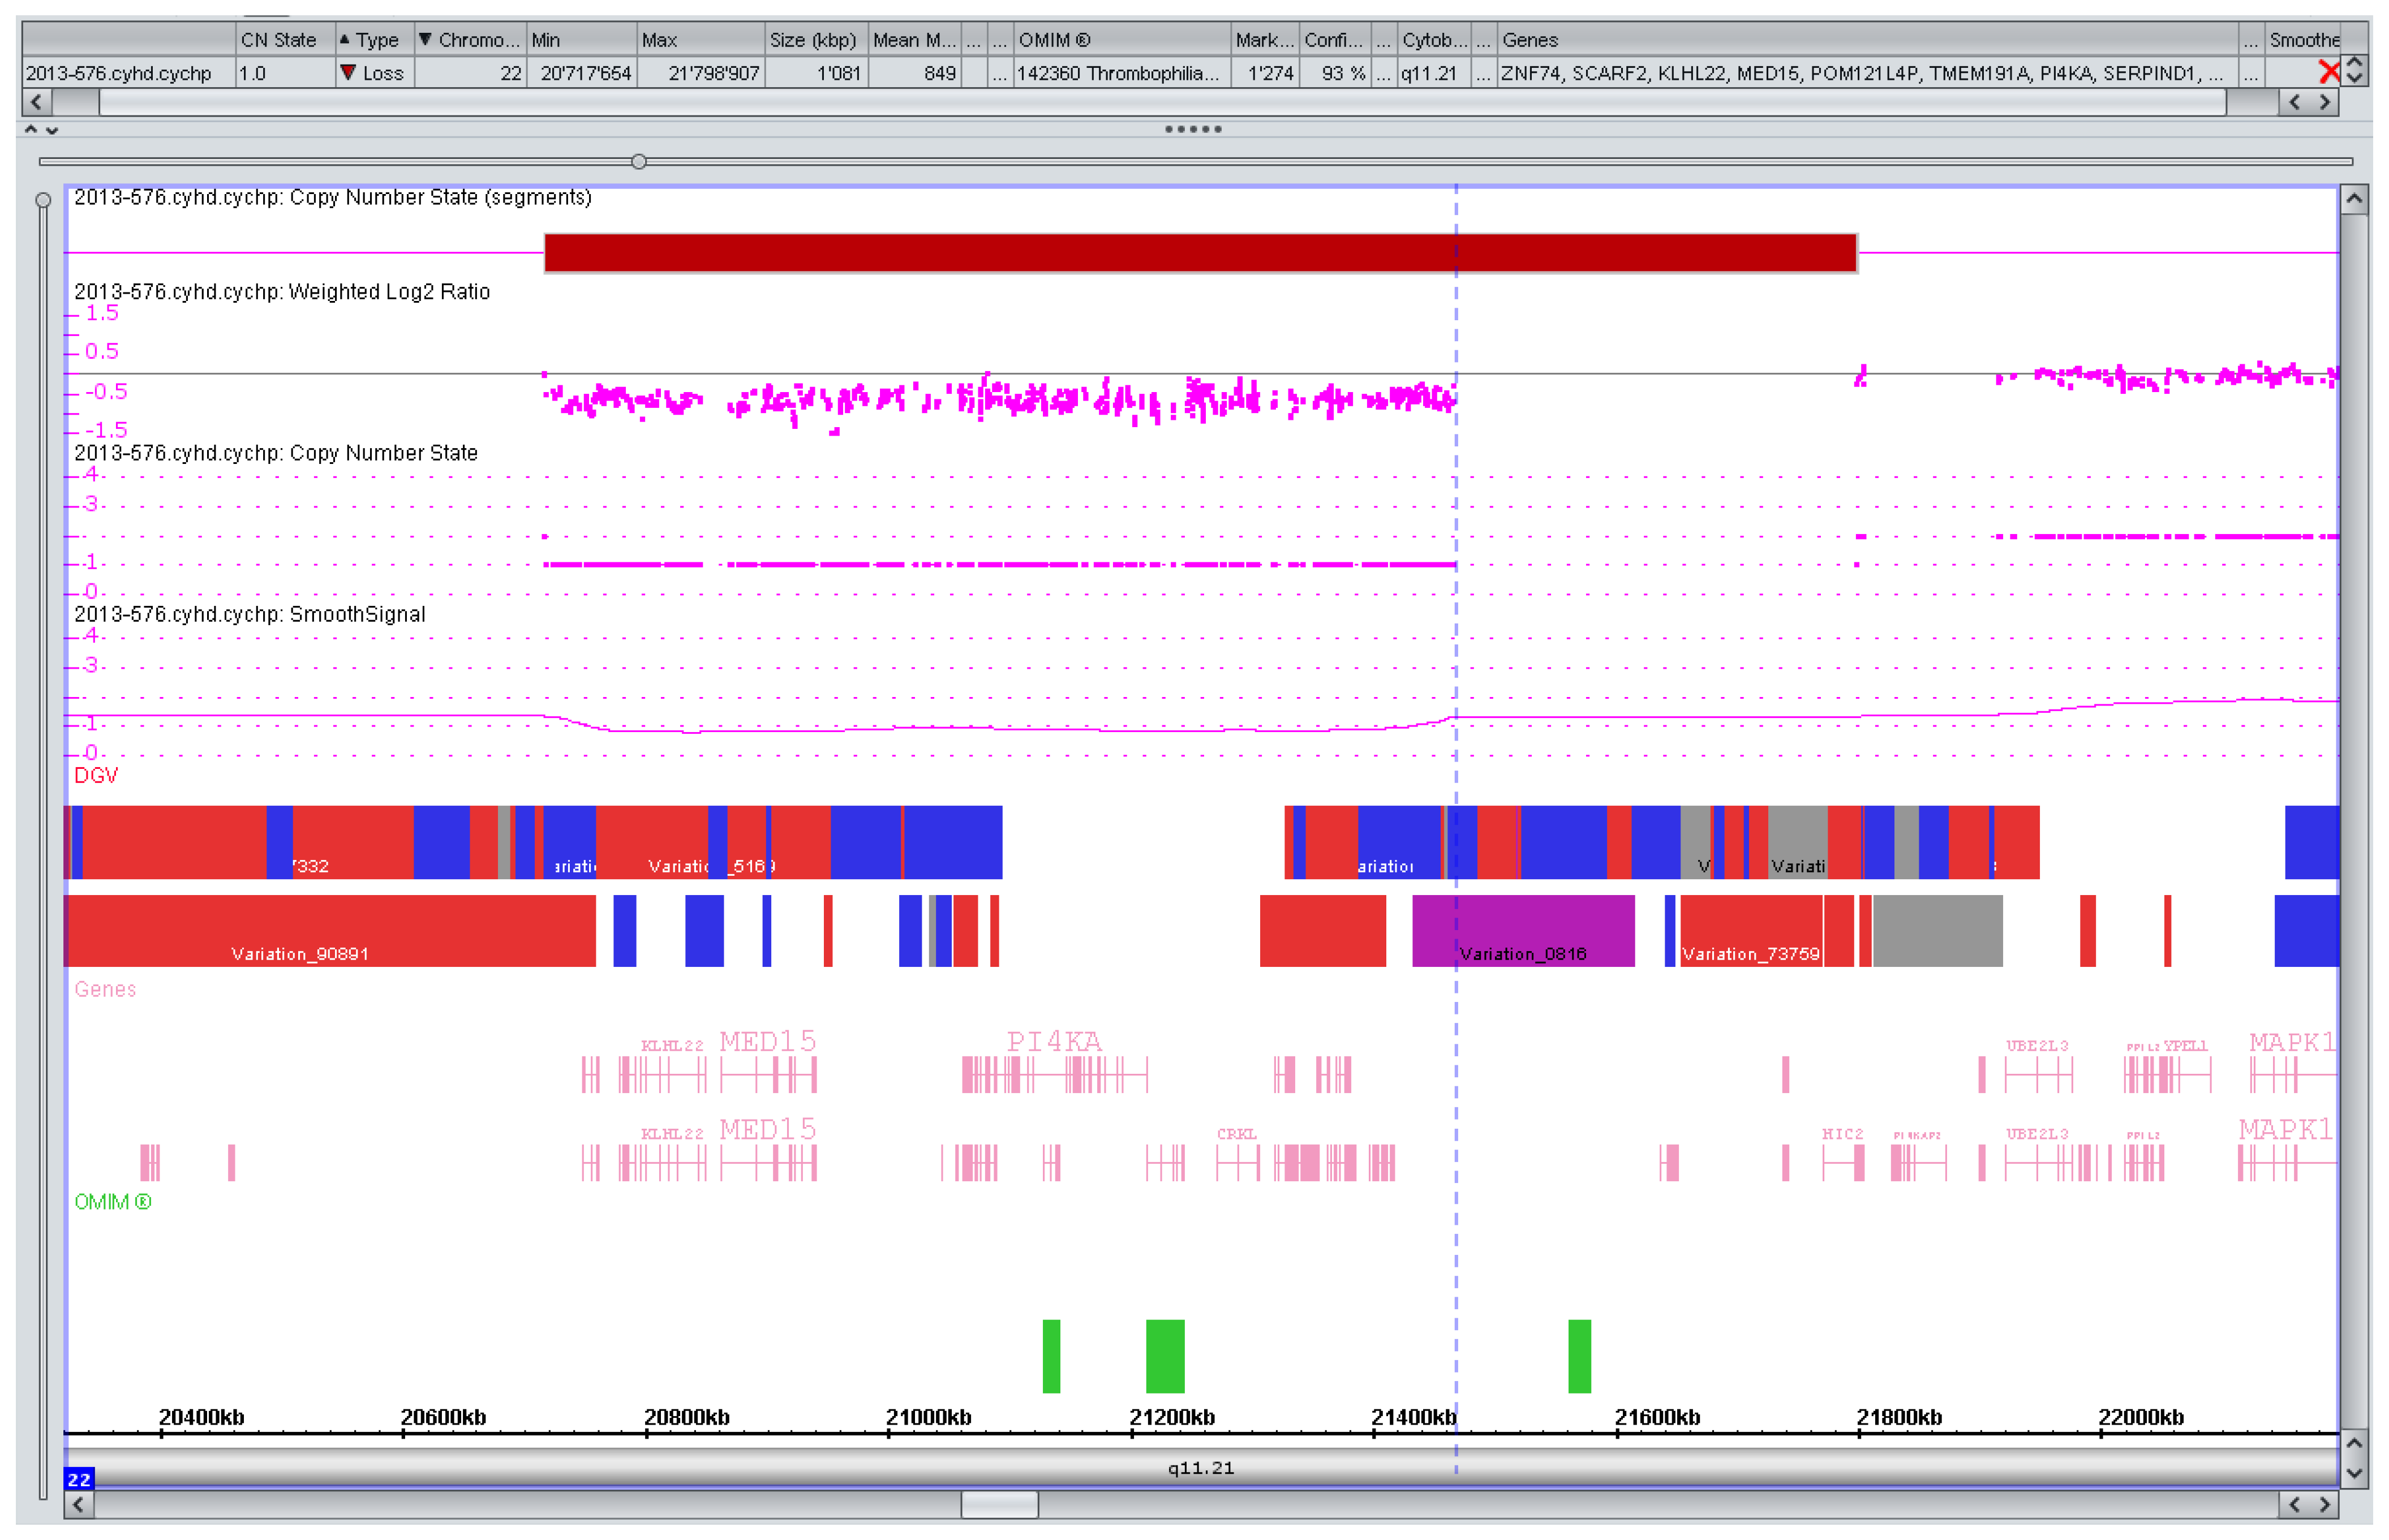Click the horizontal zoom slider knob

pyautogui.click(x=638, y=161)
